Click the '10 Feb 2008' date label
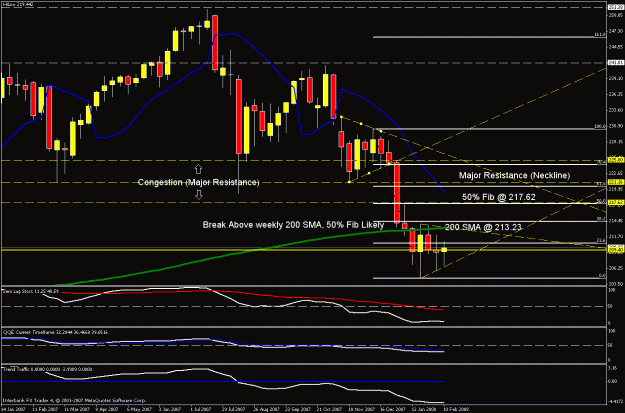625x413 pixels. (455, 409)
